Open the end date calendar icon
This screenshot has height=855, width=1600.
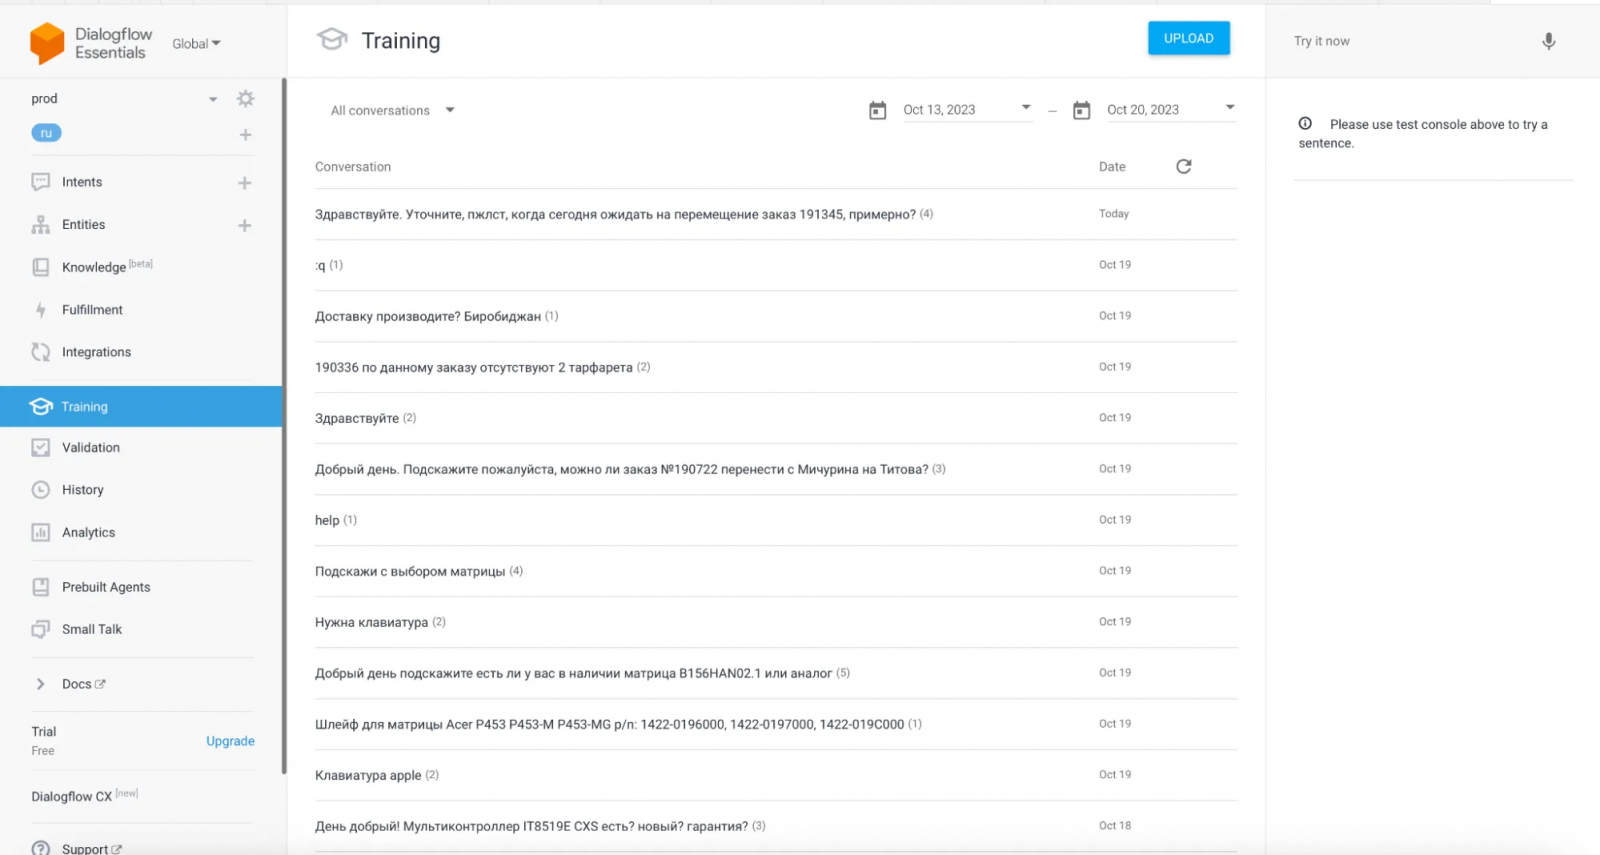tap(1082, 110)
